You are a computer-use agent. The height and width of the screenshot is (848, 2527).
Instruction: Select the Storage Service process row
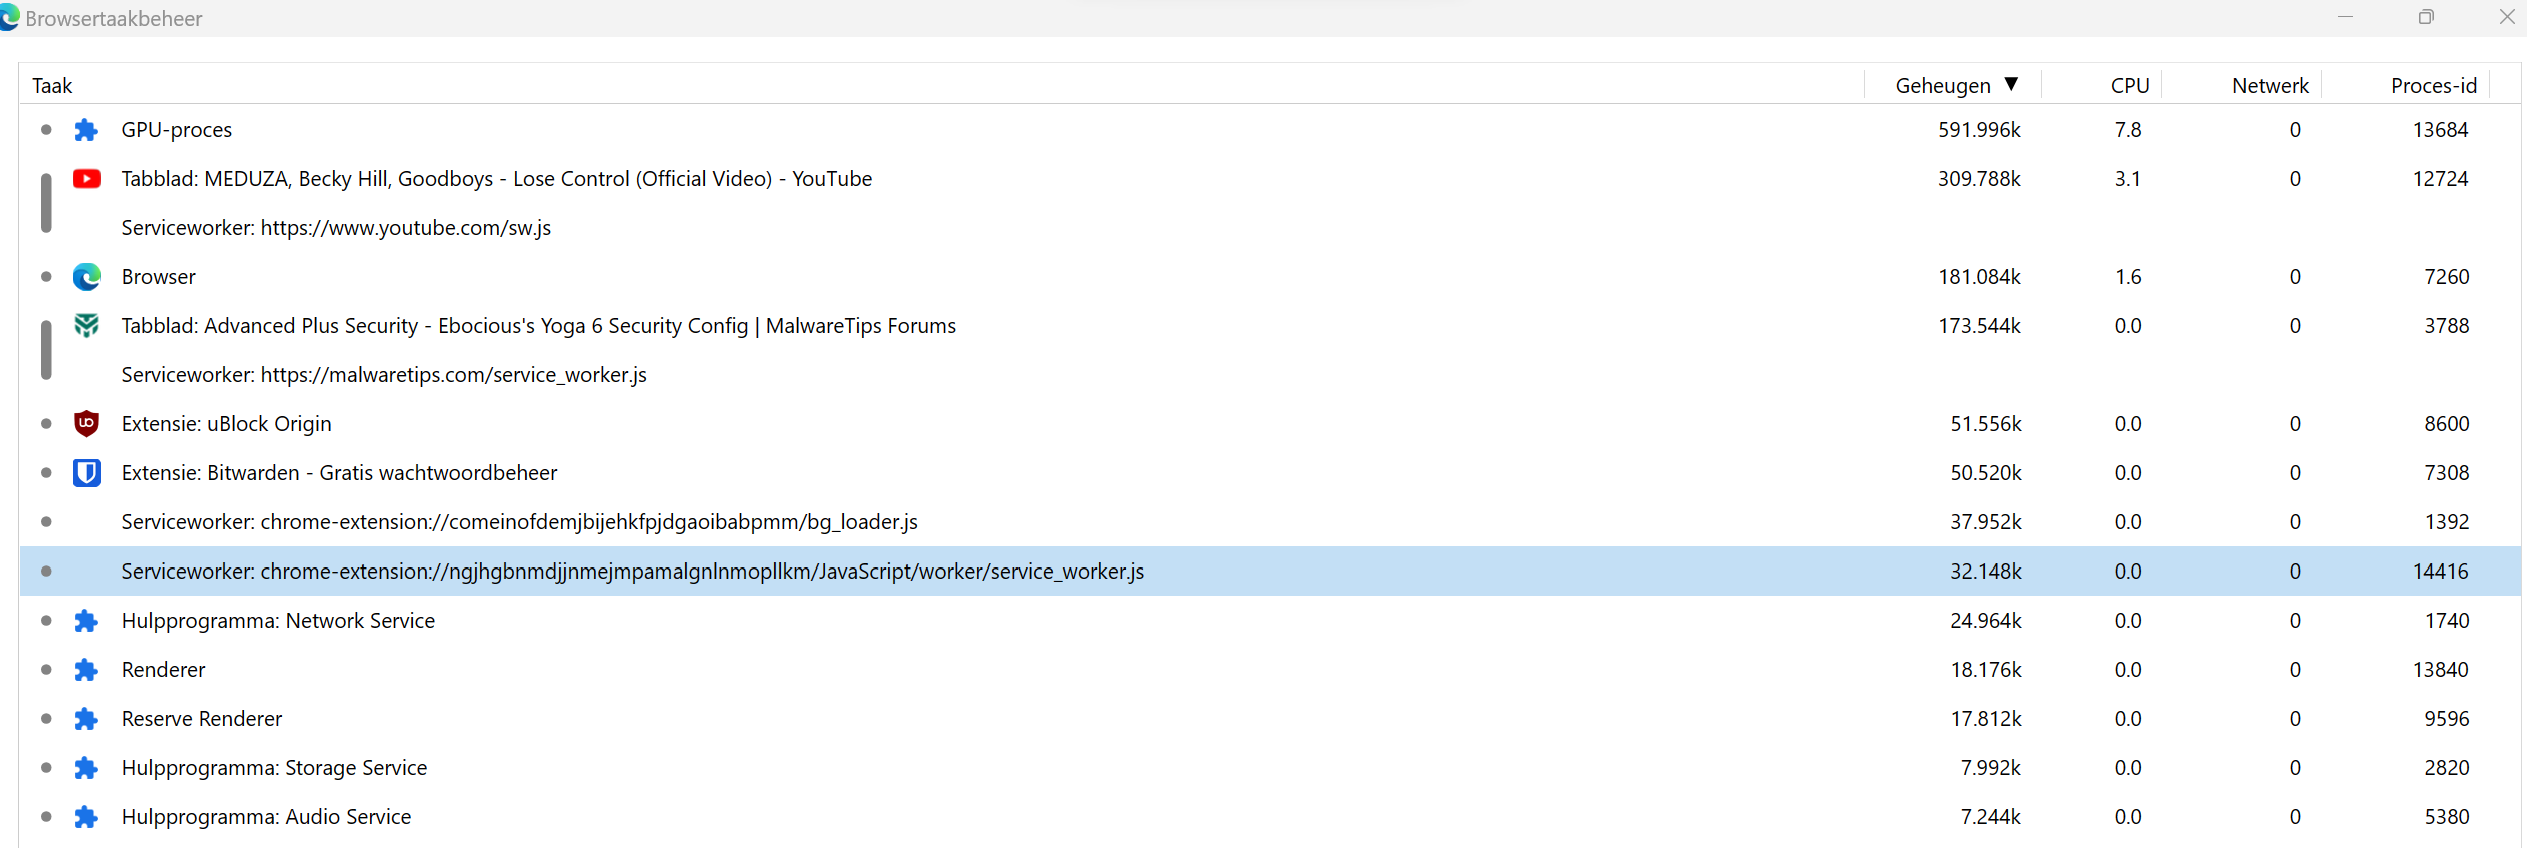(274, 768)
